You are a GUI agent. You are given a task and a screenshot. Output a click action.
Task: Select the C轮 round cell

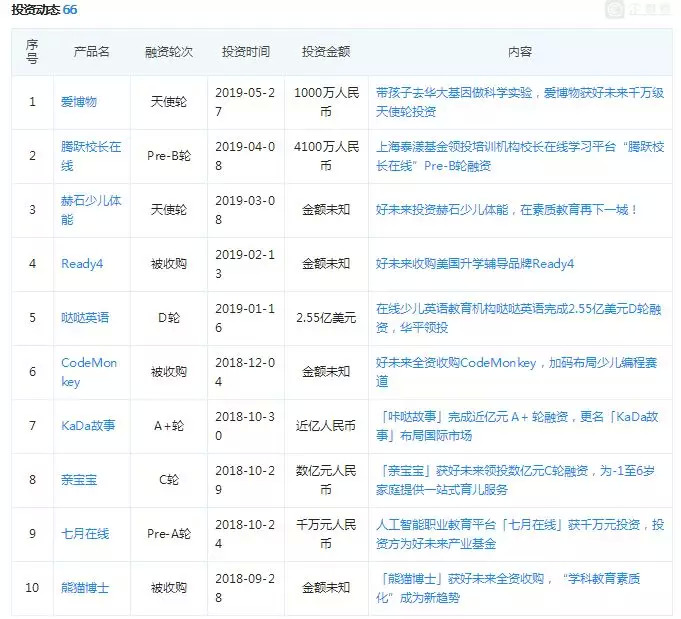click(x=169, y=480)
